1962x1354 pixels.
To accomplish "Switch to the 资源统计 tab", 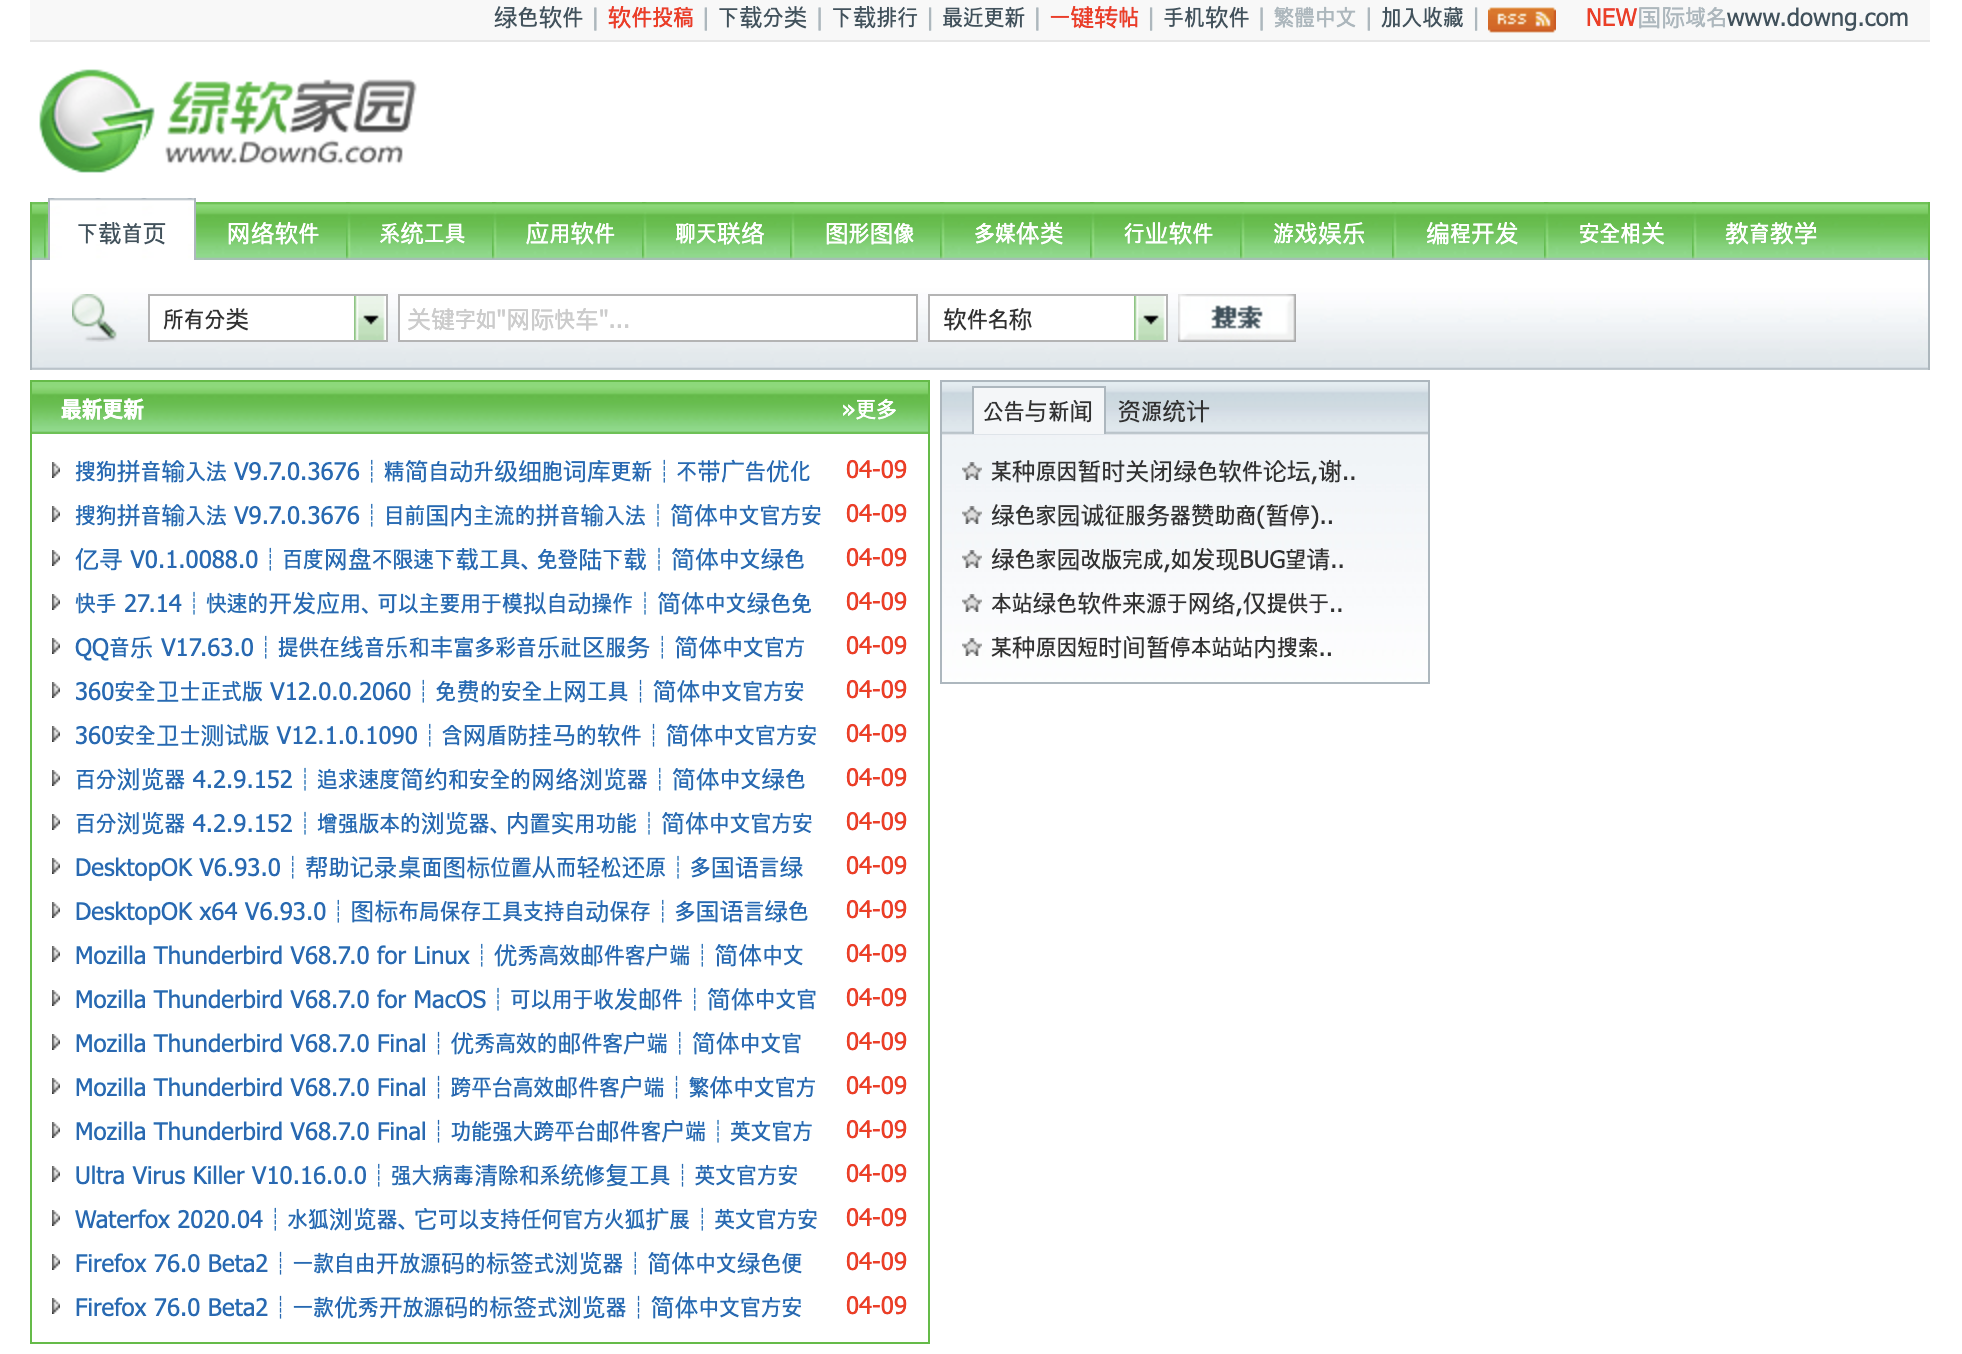I will coord(1162,411).
